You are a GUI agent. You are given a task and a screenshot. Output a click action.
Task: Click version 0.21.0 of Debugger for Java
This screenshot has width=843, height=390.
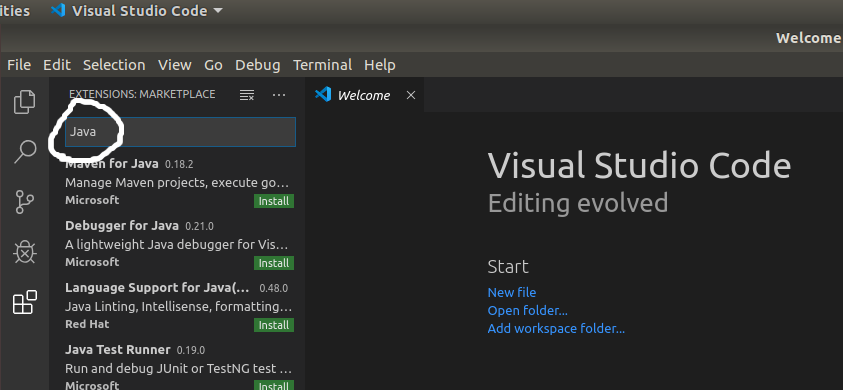point(199,226)
